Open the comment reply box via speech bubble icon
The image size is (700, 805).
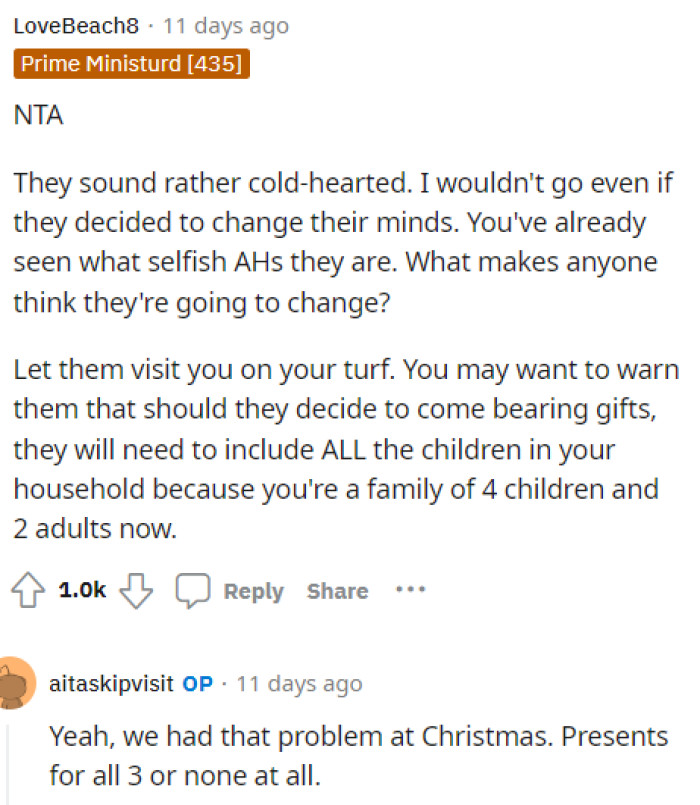pos(194,590)
